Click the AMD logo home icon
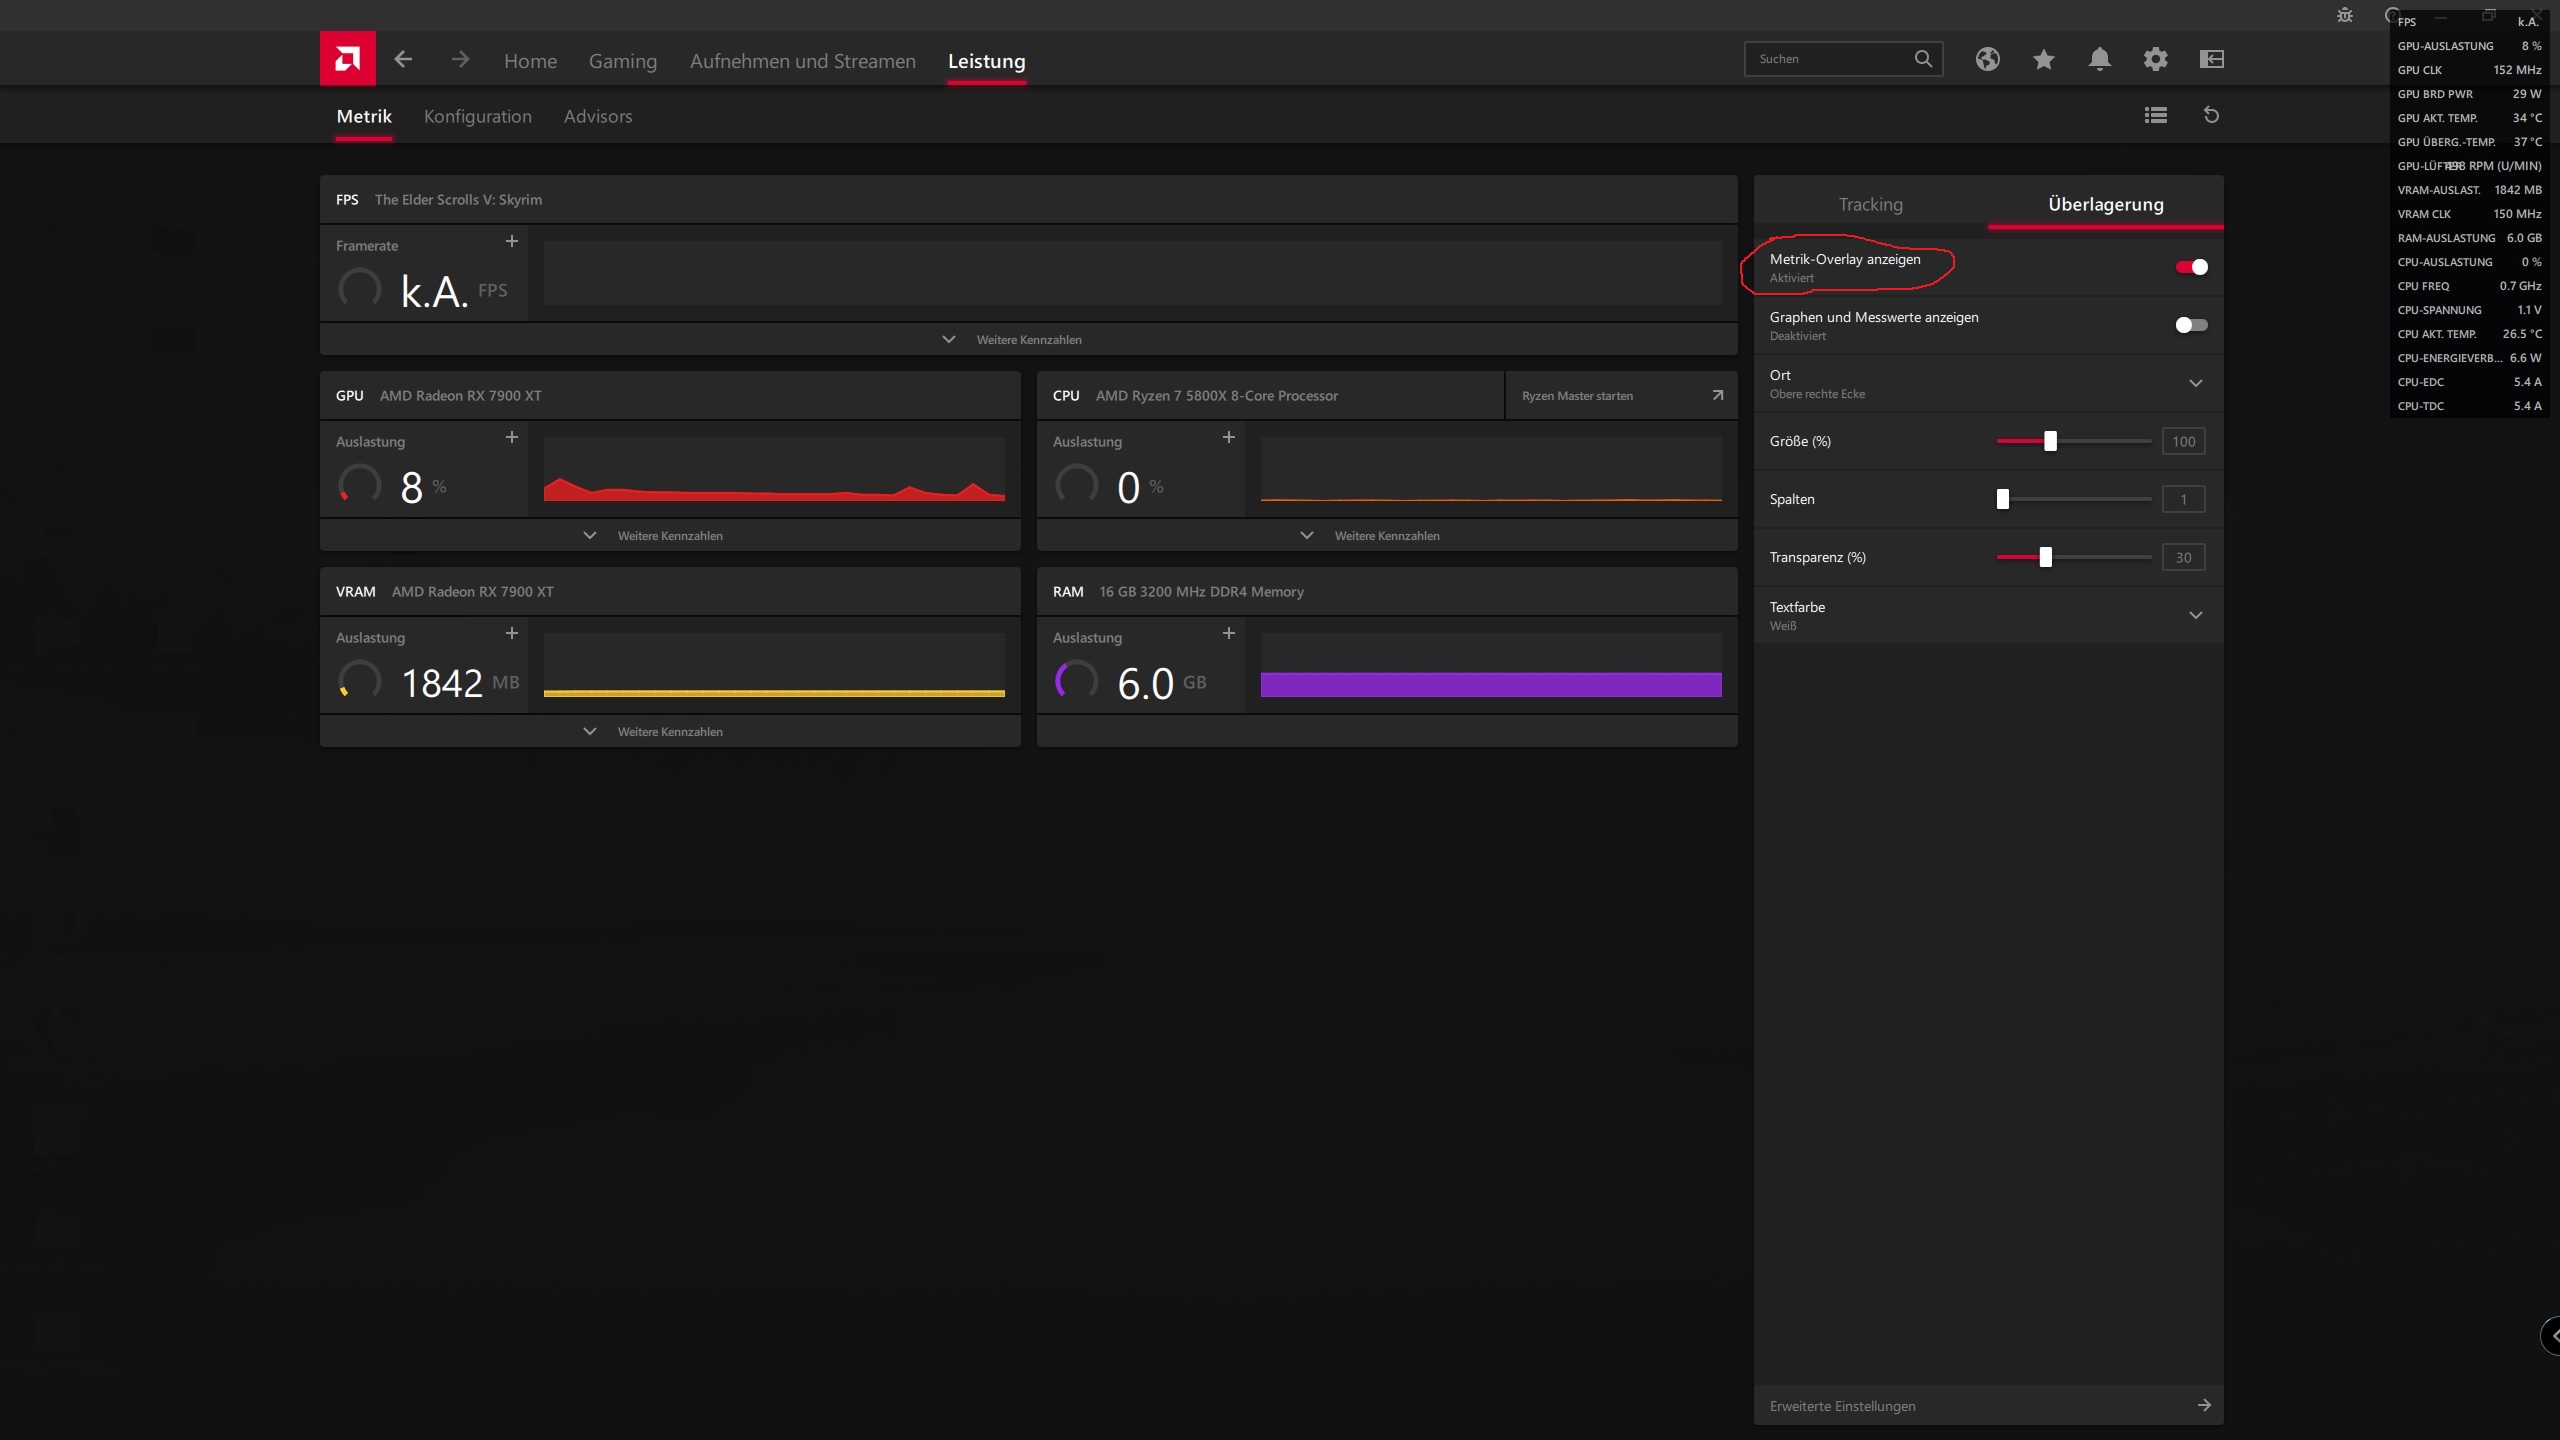2560x1440 pixels. pos(347,59)
